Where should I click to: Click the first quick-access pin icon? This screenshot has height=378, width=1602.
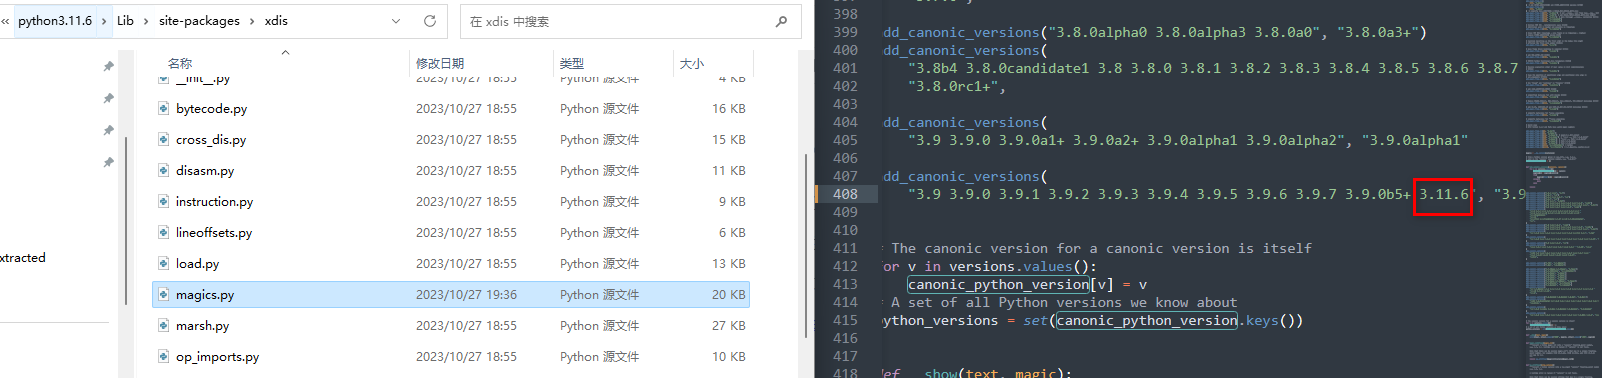(108, 66)
